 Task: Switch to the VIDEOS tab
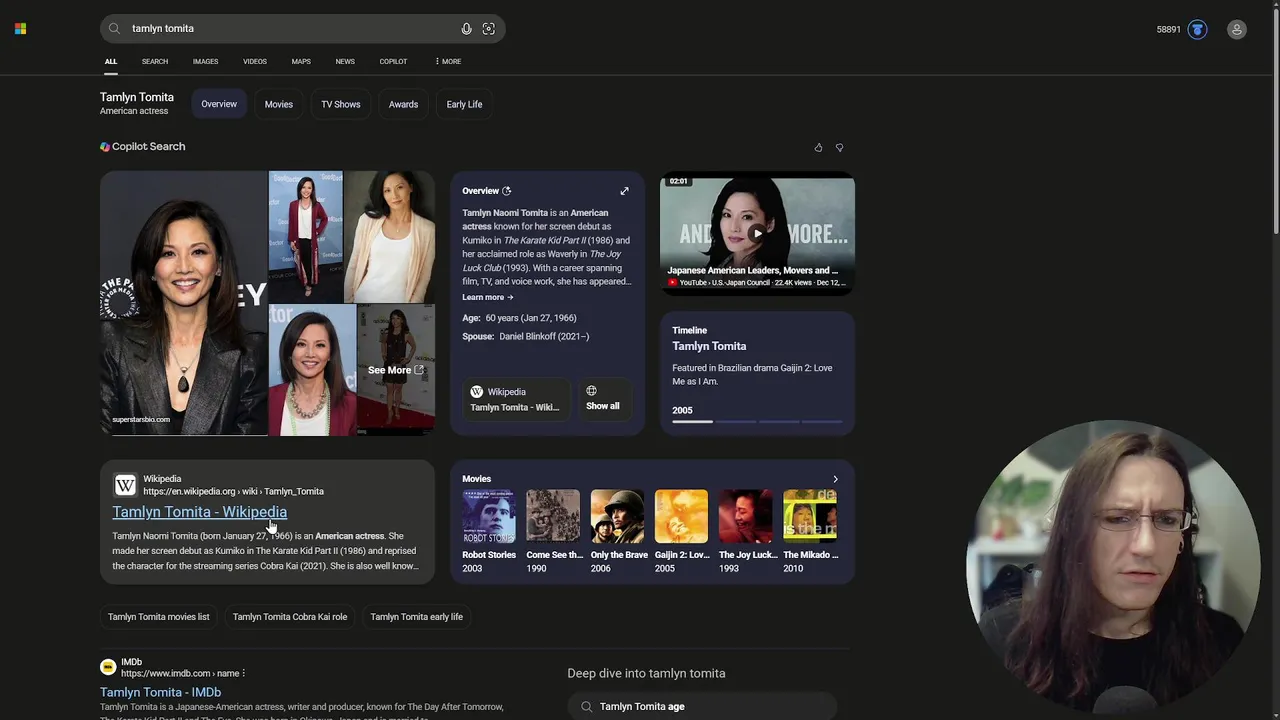[255, 62]
